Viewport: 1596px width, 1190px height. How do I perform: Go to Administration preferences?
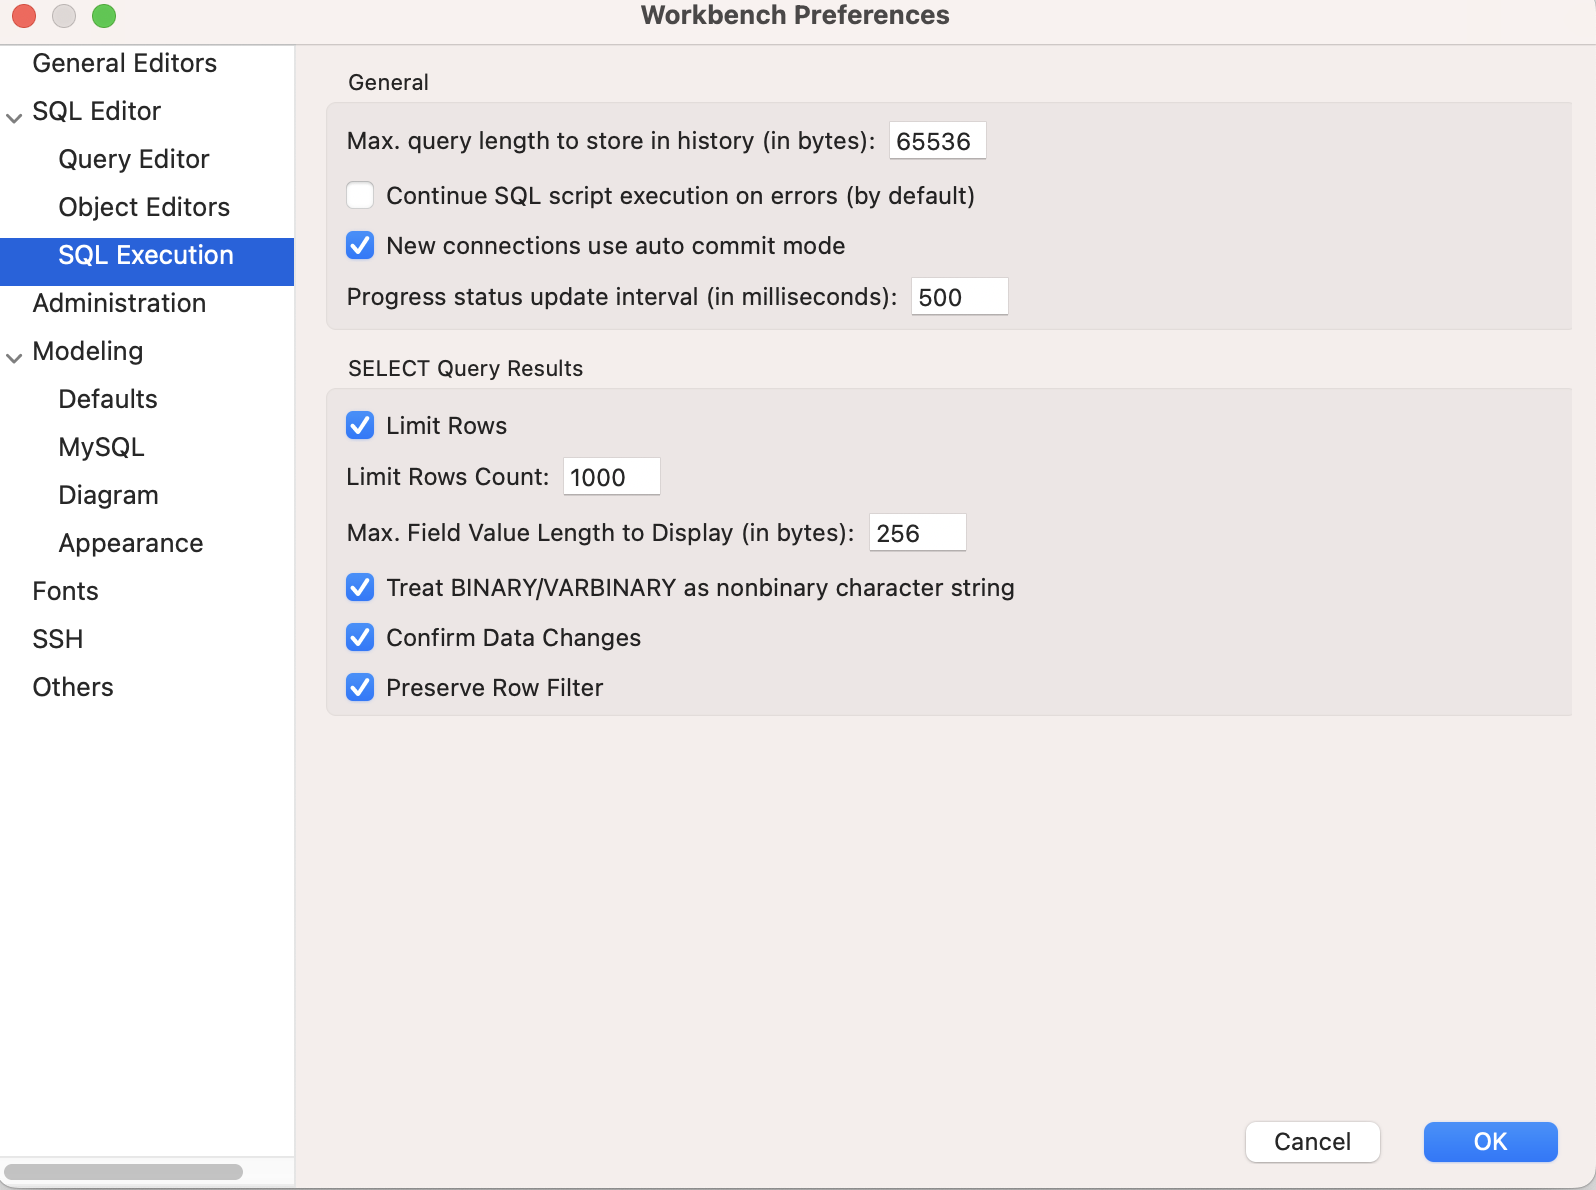[119, 303]
